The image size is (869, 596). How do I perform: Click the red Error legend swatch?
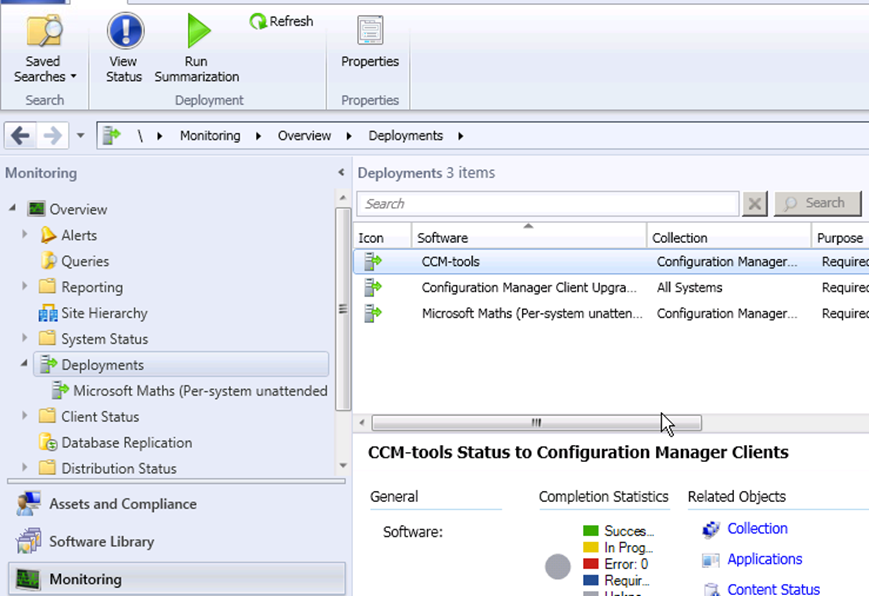tap(591, 564)
